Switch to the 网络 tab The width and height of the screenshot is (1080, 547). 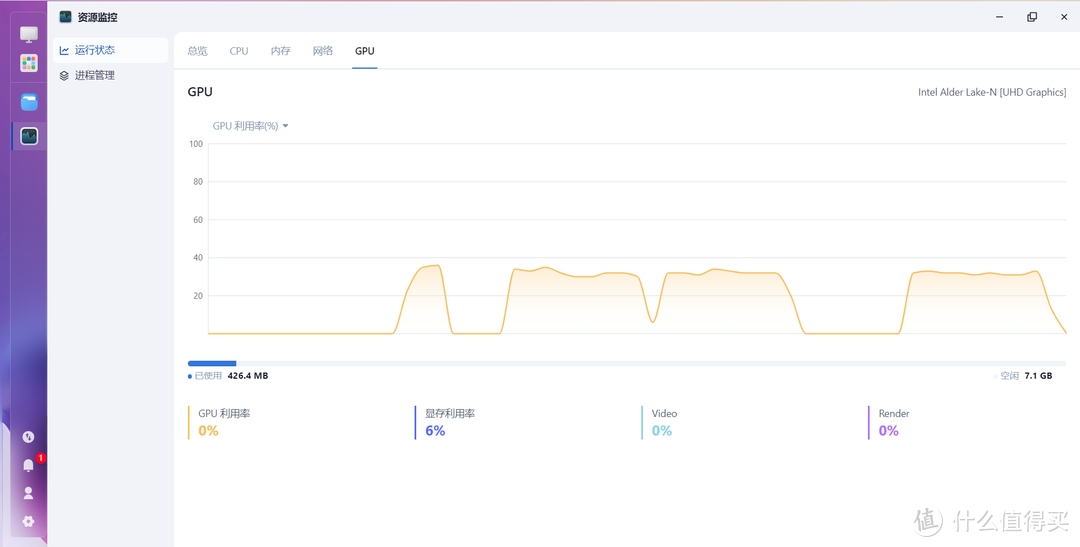(323, 51)
